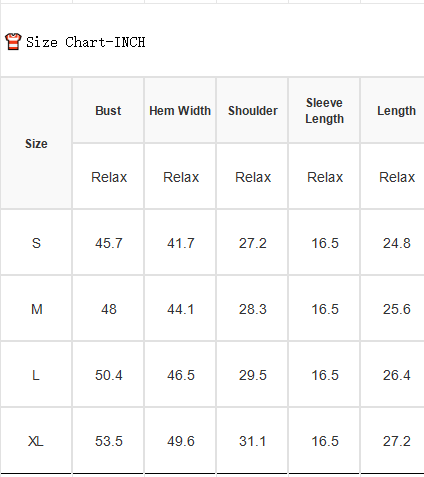
Task: Click the Size Chart-INCH heading text
Action: [86, 42]
